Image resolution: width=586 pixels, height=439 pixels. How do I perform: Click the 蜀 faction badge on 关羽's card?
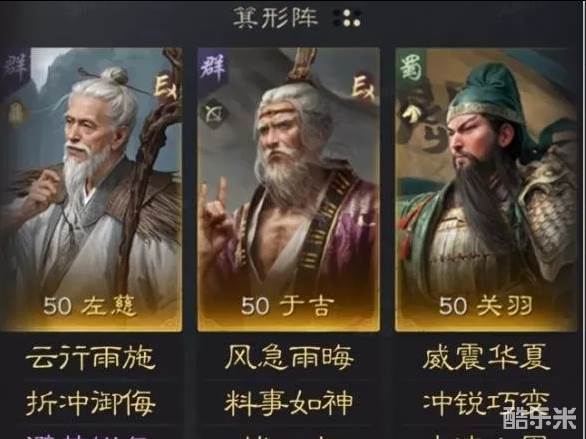pos(410,67)
